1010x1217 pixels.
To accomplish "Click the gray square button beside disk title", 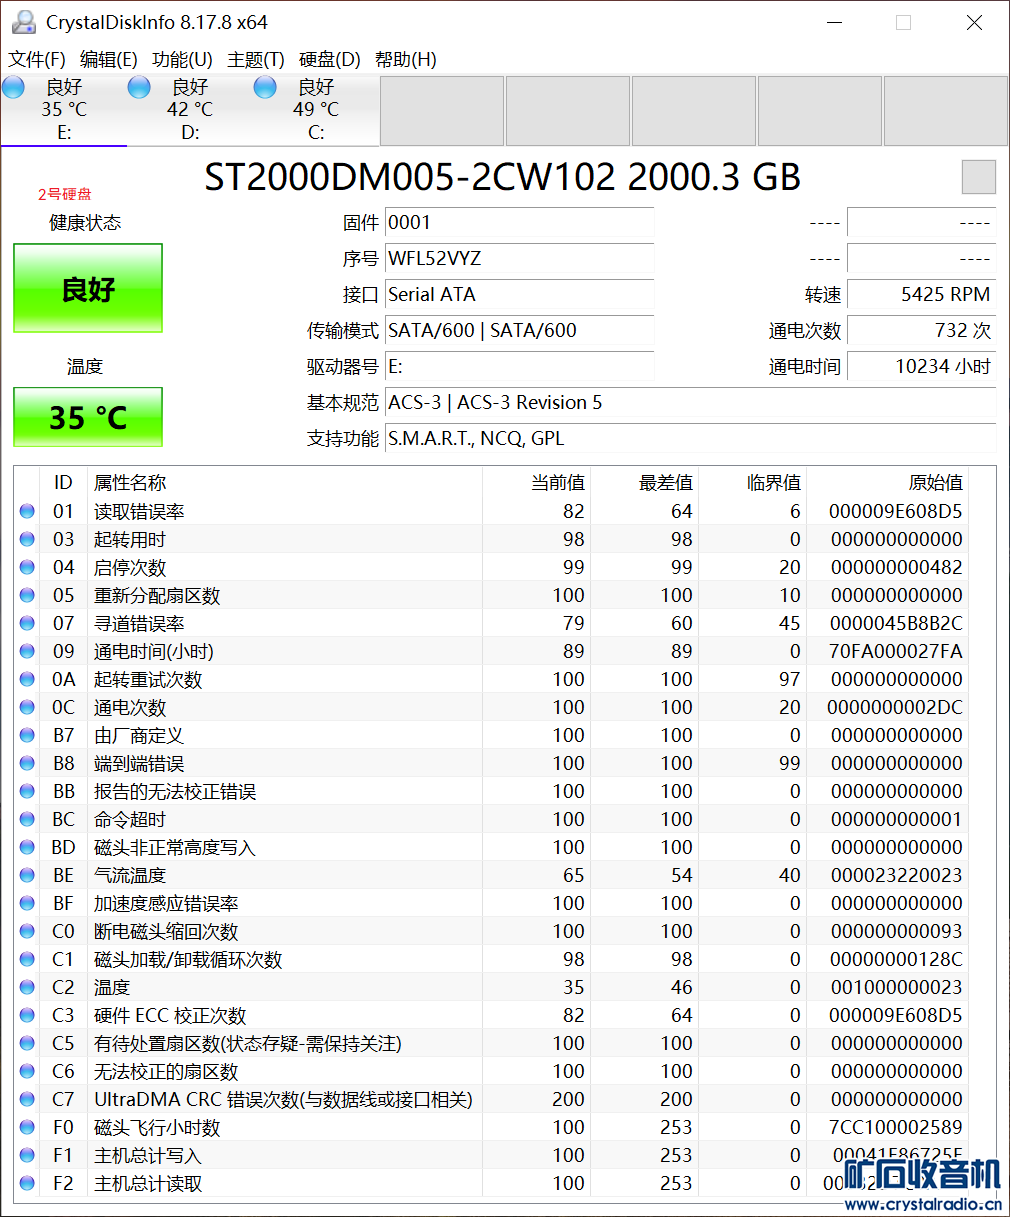I will click(x=978, y=177).
